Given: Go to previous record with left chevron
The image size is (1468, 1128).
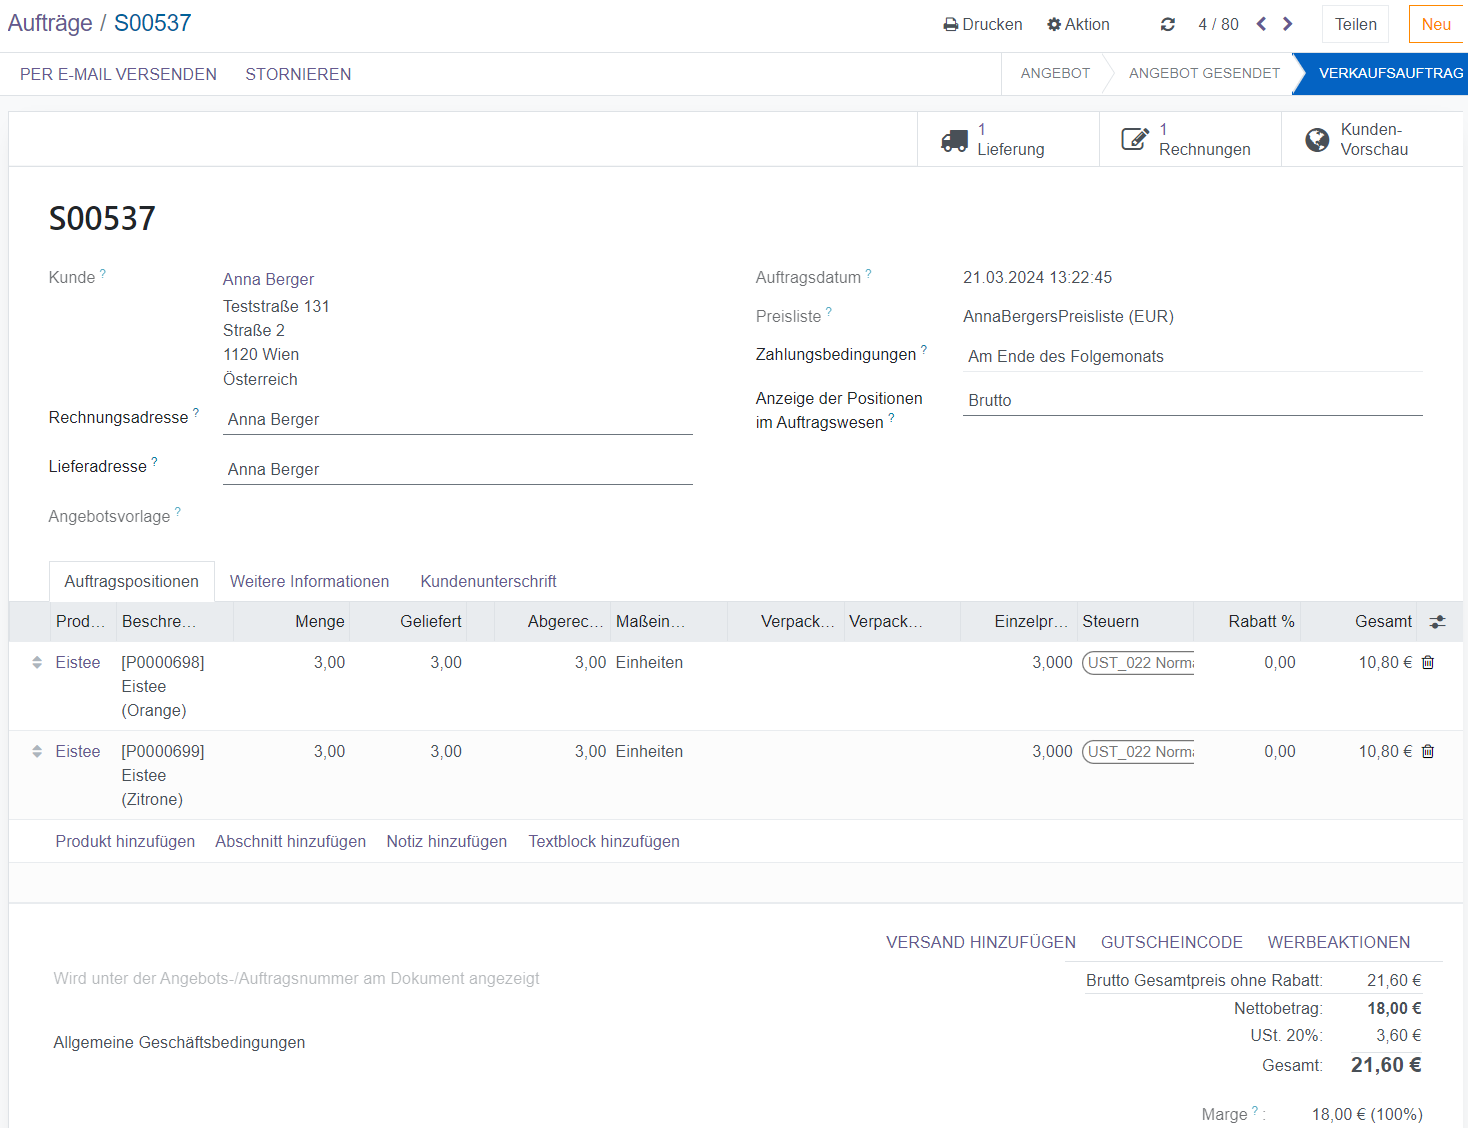Looking at the screenshot, I should point(1261,24).
